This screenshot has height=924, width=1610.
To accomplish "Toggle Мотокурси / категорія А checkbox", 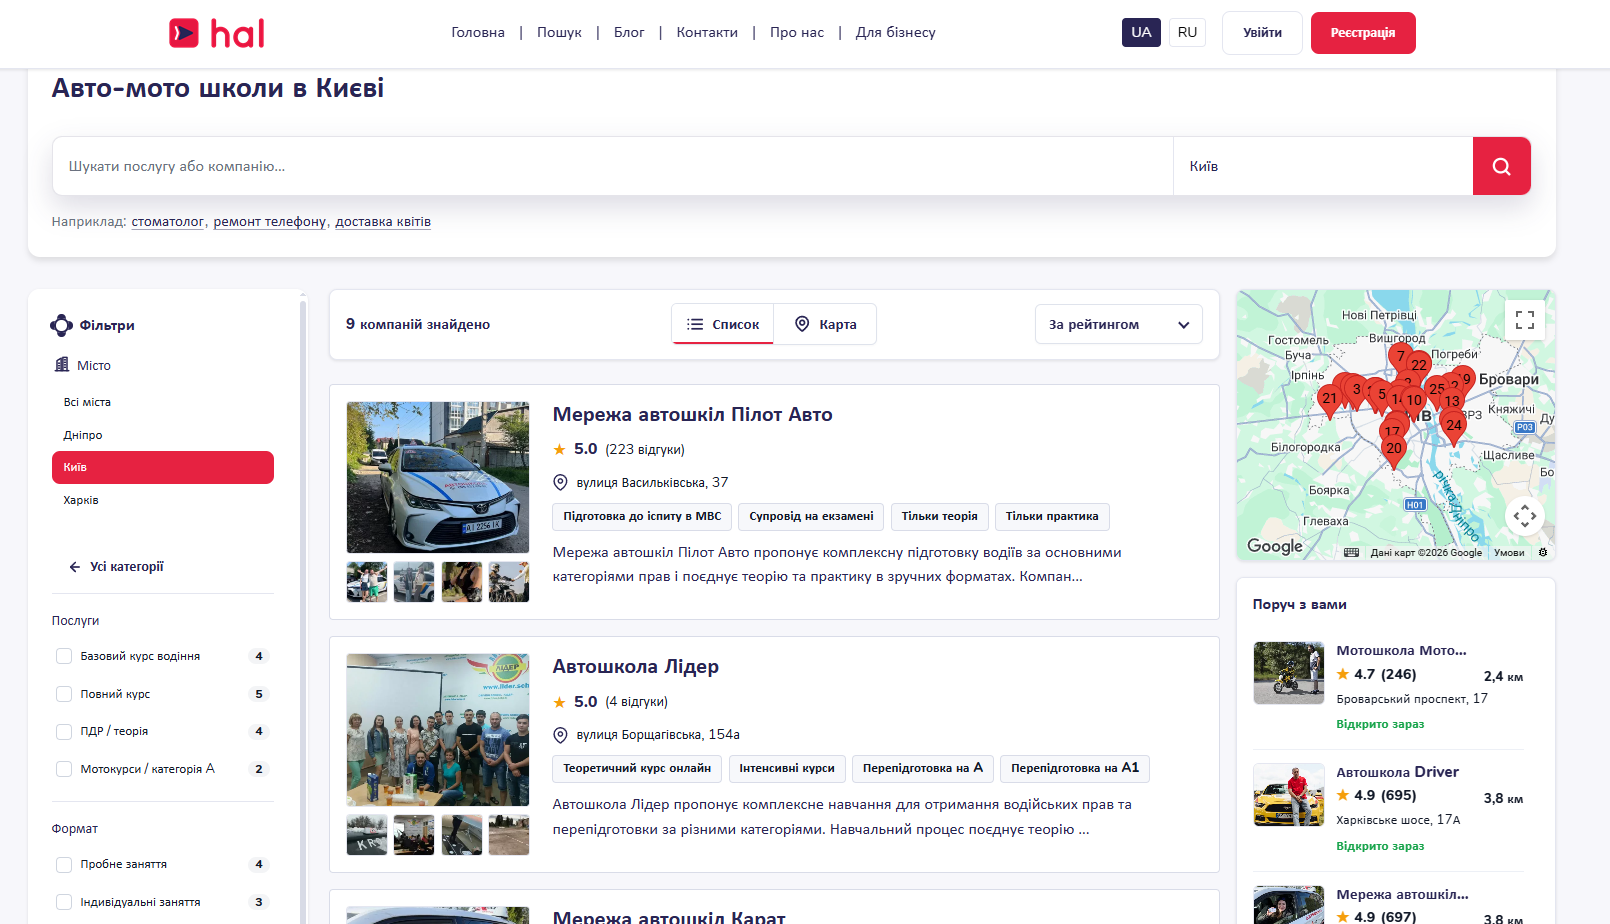I will (x=64, y=769).
